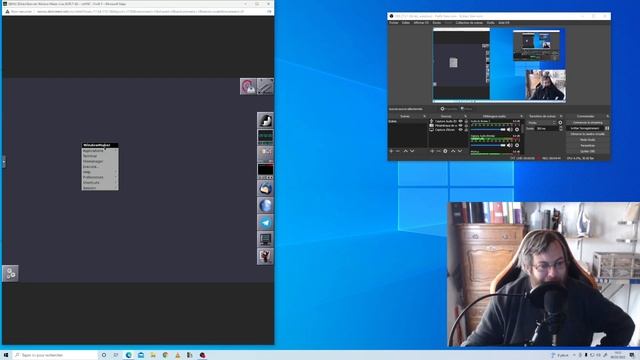Click the Window Maker clip icon beside Debian swirl
Screen dimensions: 640x360
pyautogui.click(x=265, y=87)
